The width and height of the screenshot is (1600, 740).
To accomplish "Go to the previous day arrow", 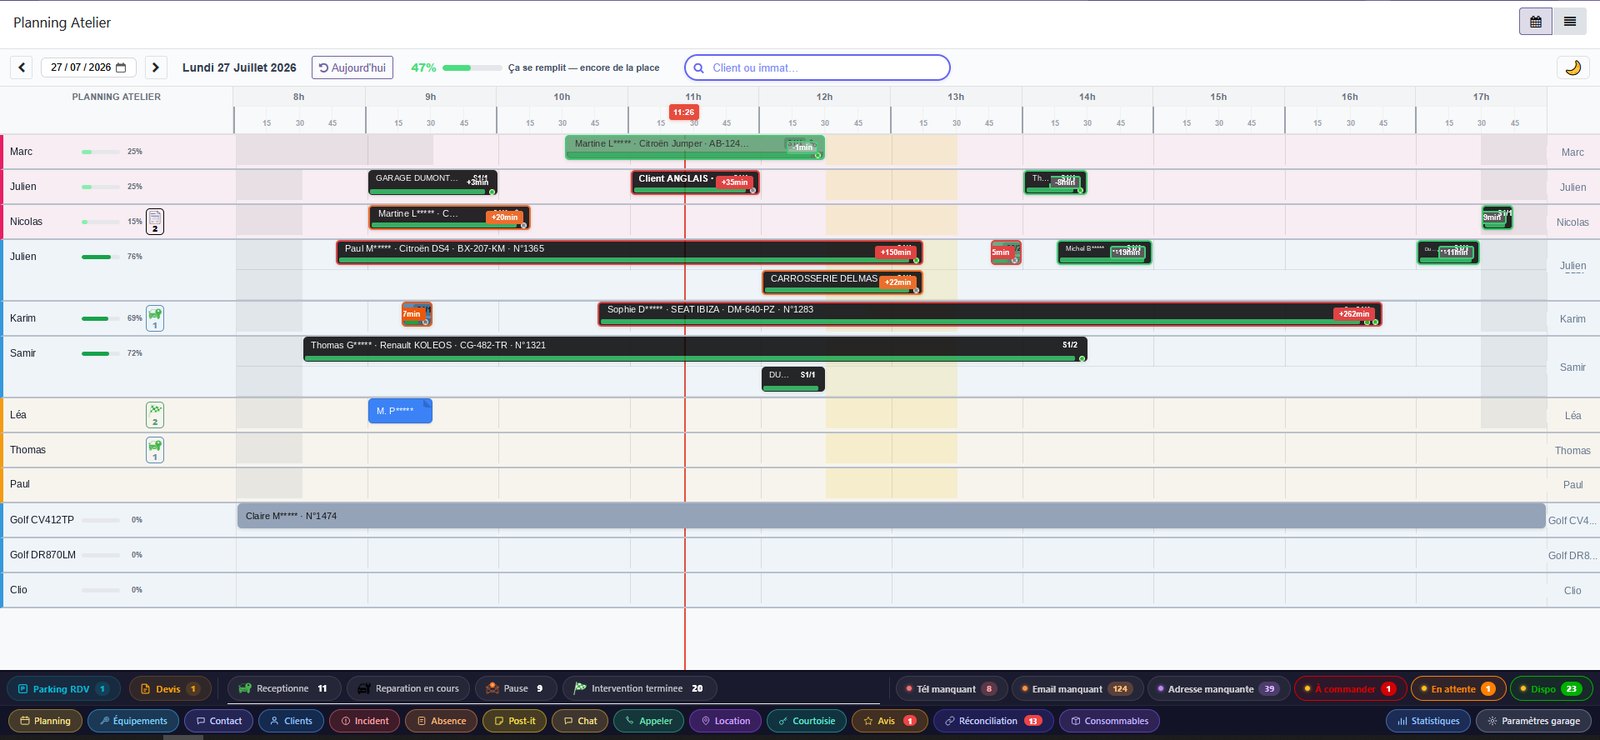I will 22,67.
